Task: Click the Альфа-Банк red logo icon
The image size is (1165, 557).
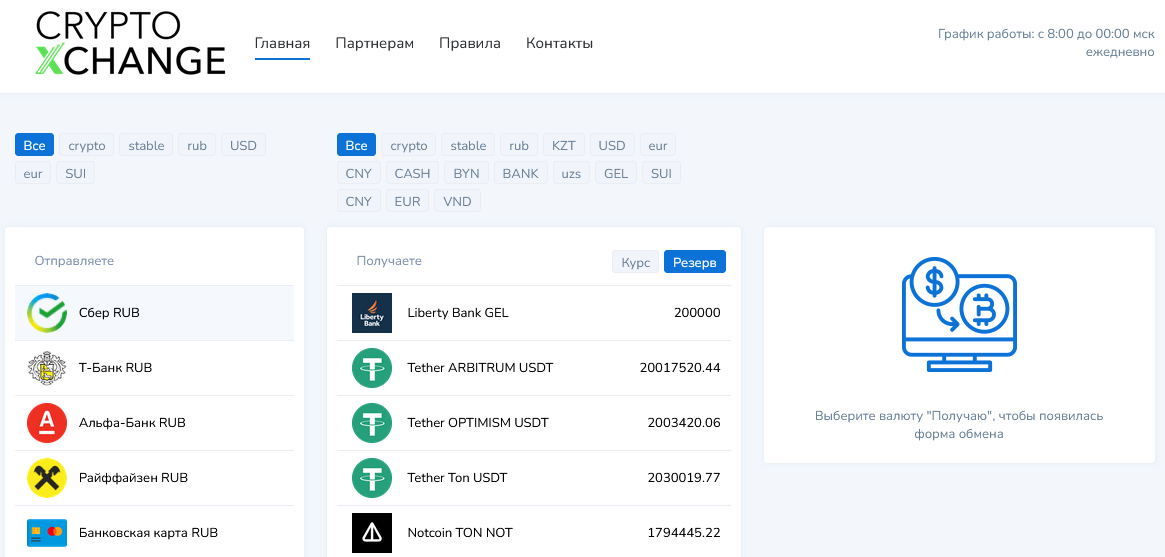Action: [48, 423]
